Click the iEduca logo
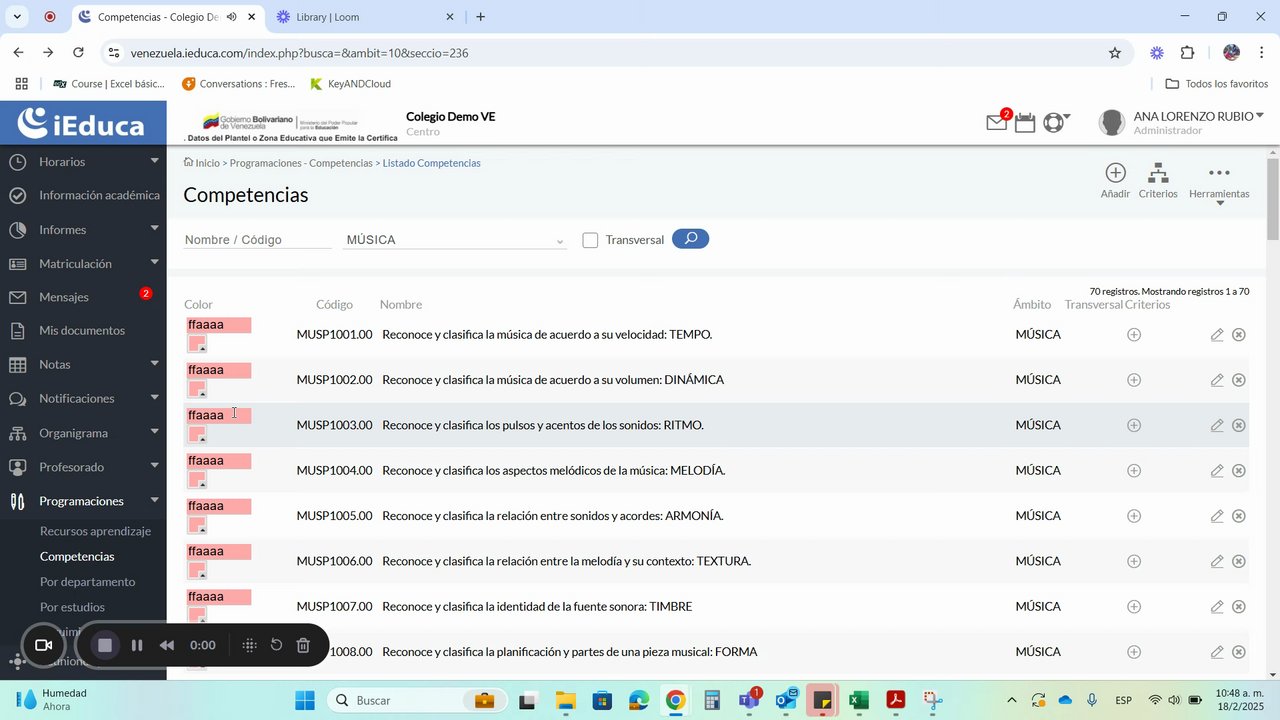The image size is (1280, 720). [x=82, y=123]
